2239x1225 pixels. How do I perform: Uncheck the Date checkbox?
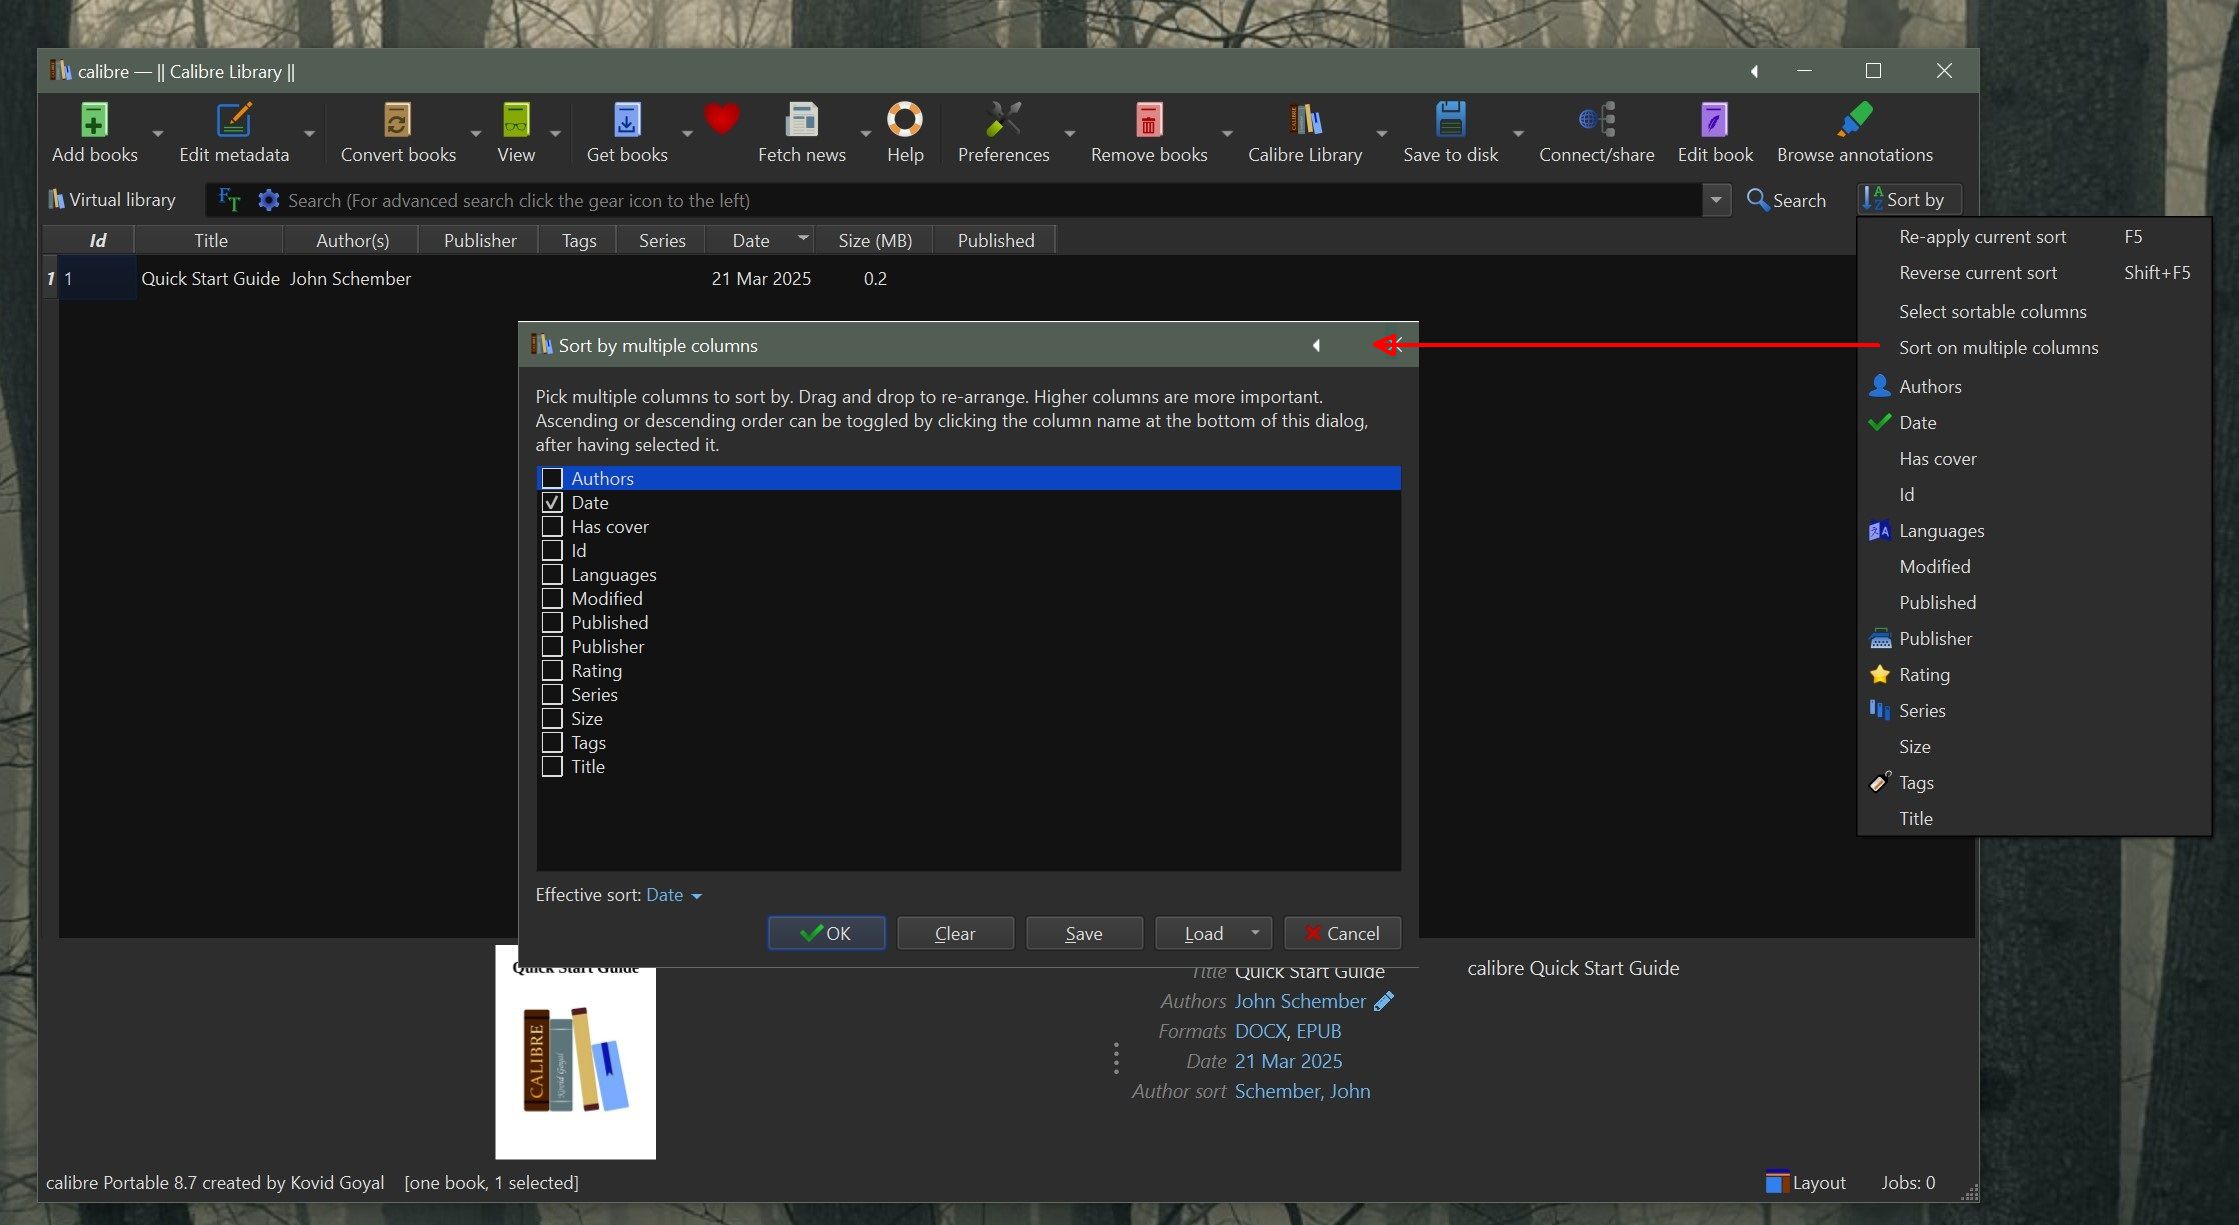[x=552, y=502]
